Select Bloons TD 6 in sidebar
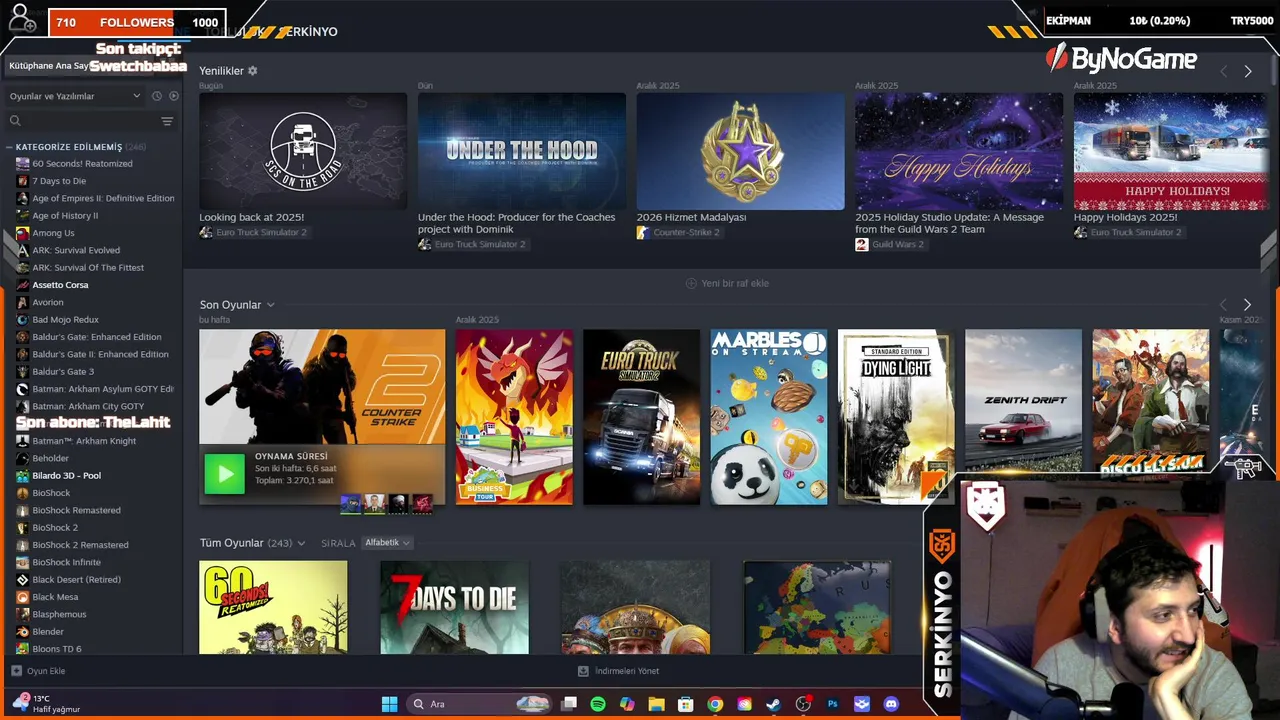This screenshot has height=720, width=1280. pyautogui.click(x=57, y=649)
